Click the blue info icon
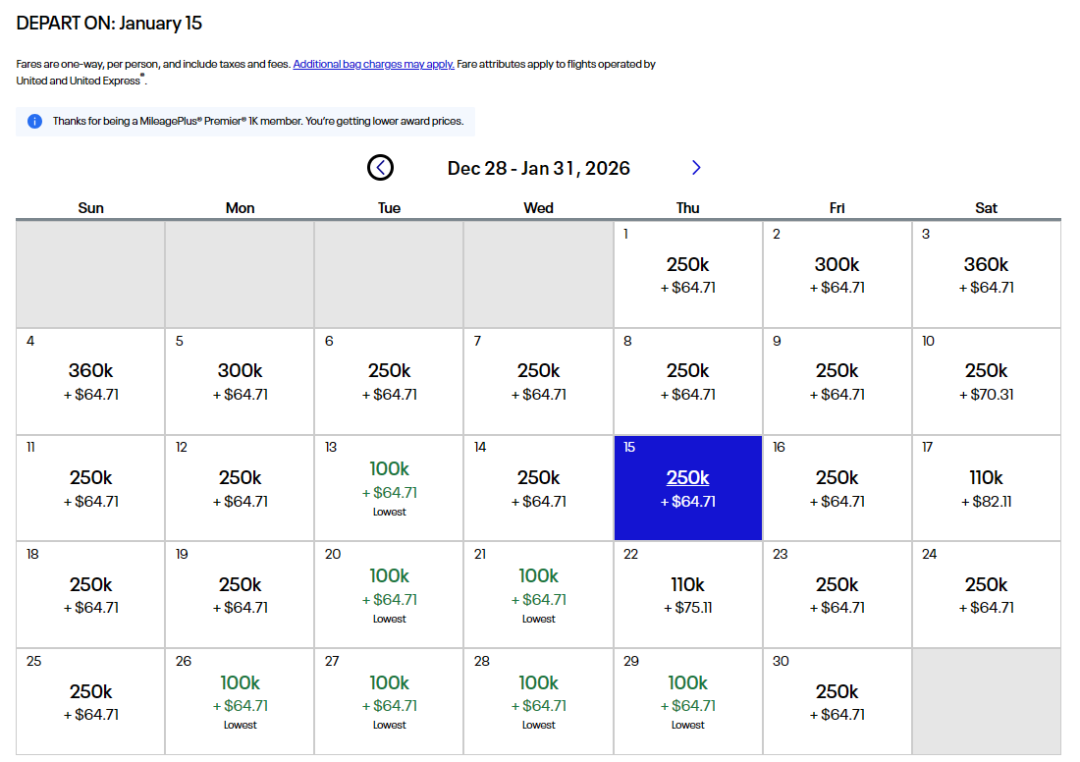The image size is (1080, 762). point(35,121)
